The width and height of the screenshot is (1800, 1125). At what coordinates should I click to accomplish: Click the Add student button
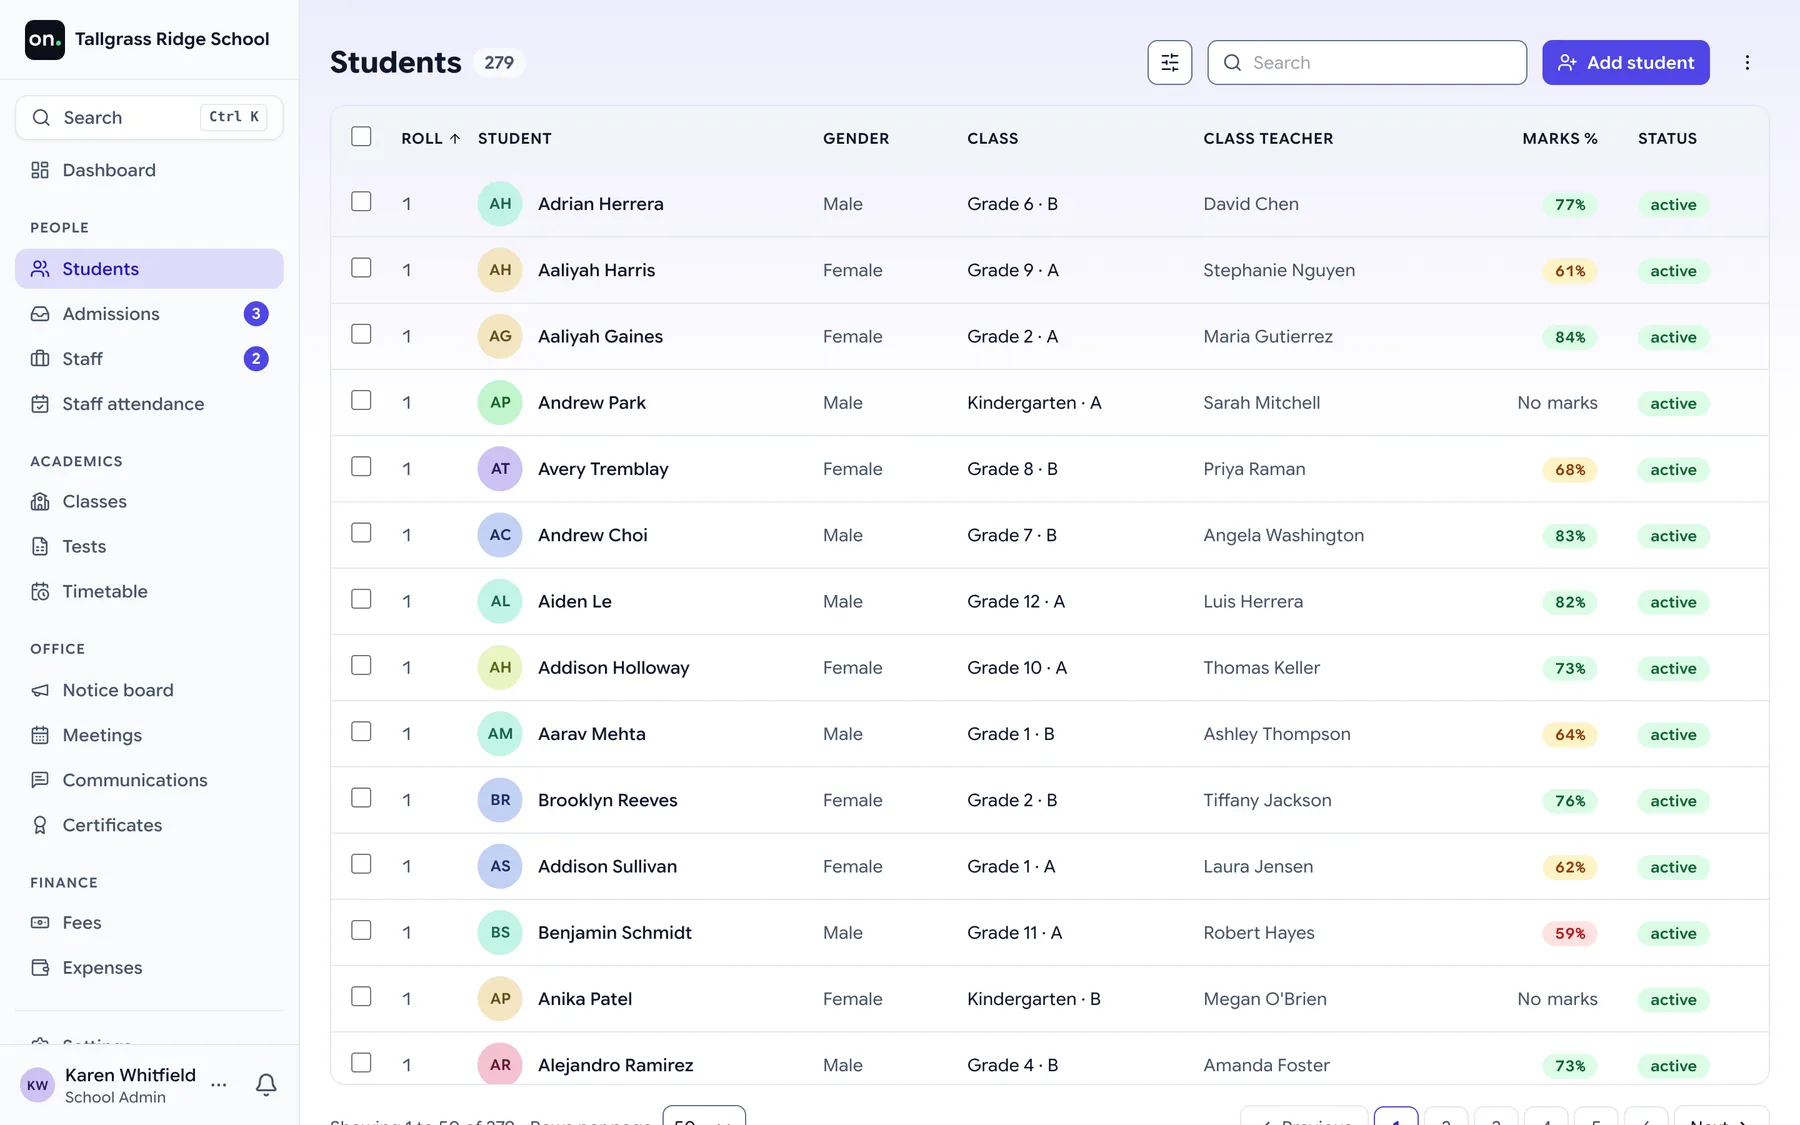1625,62
